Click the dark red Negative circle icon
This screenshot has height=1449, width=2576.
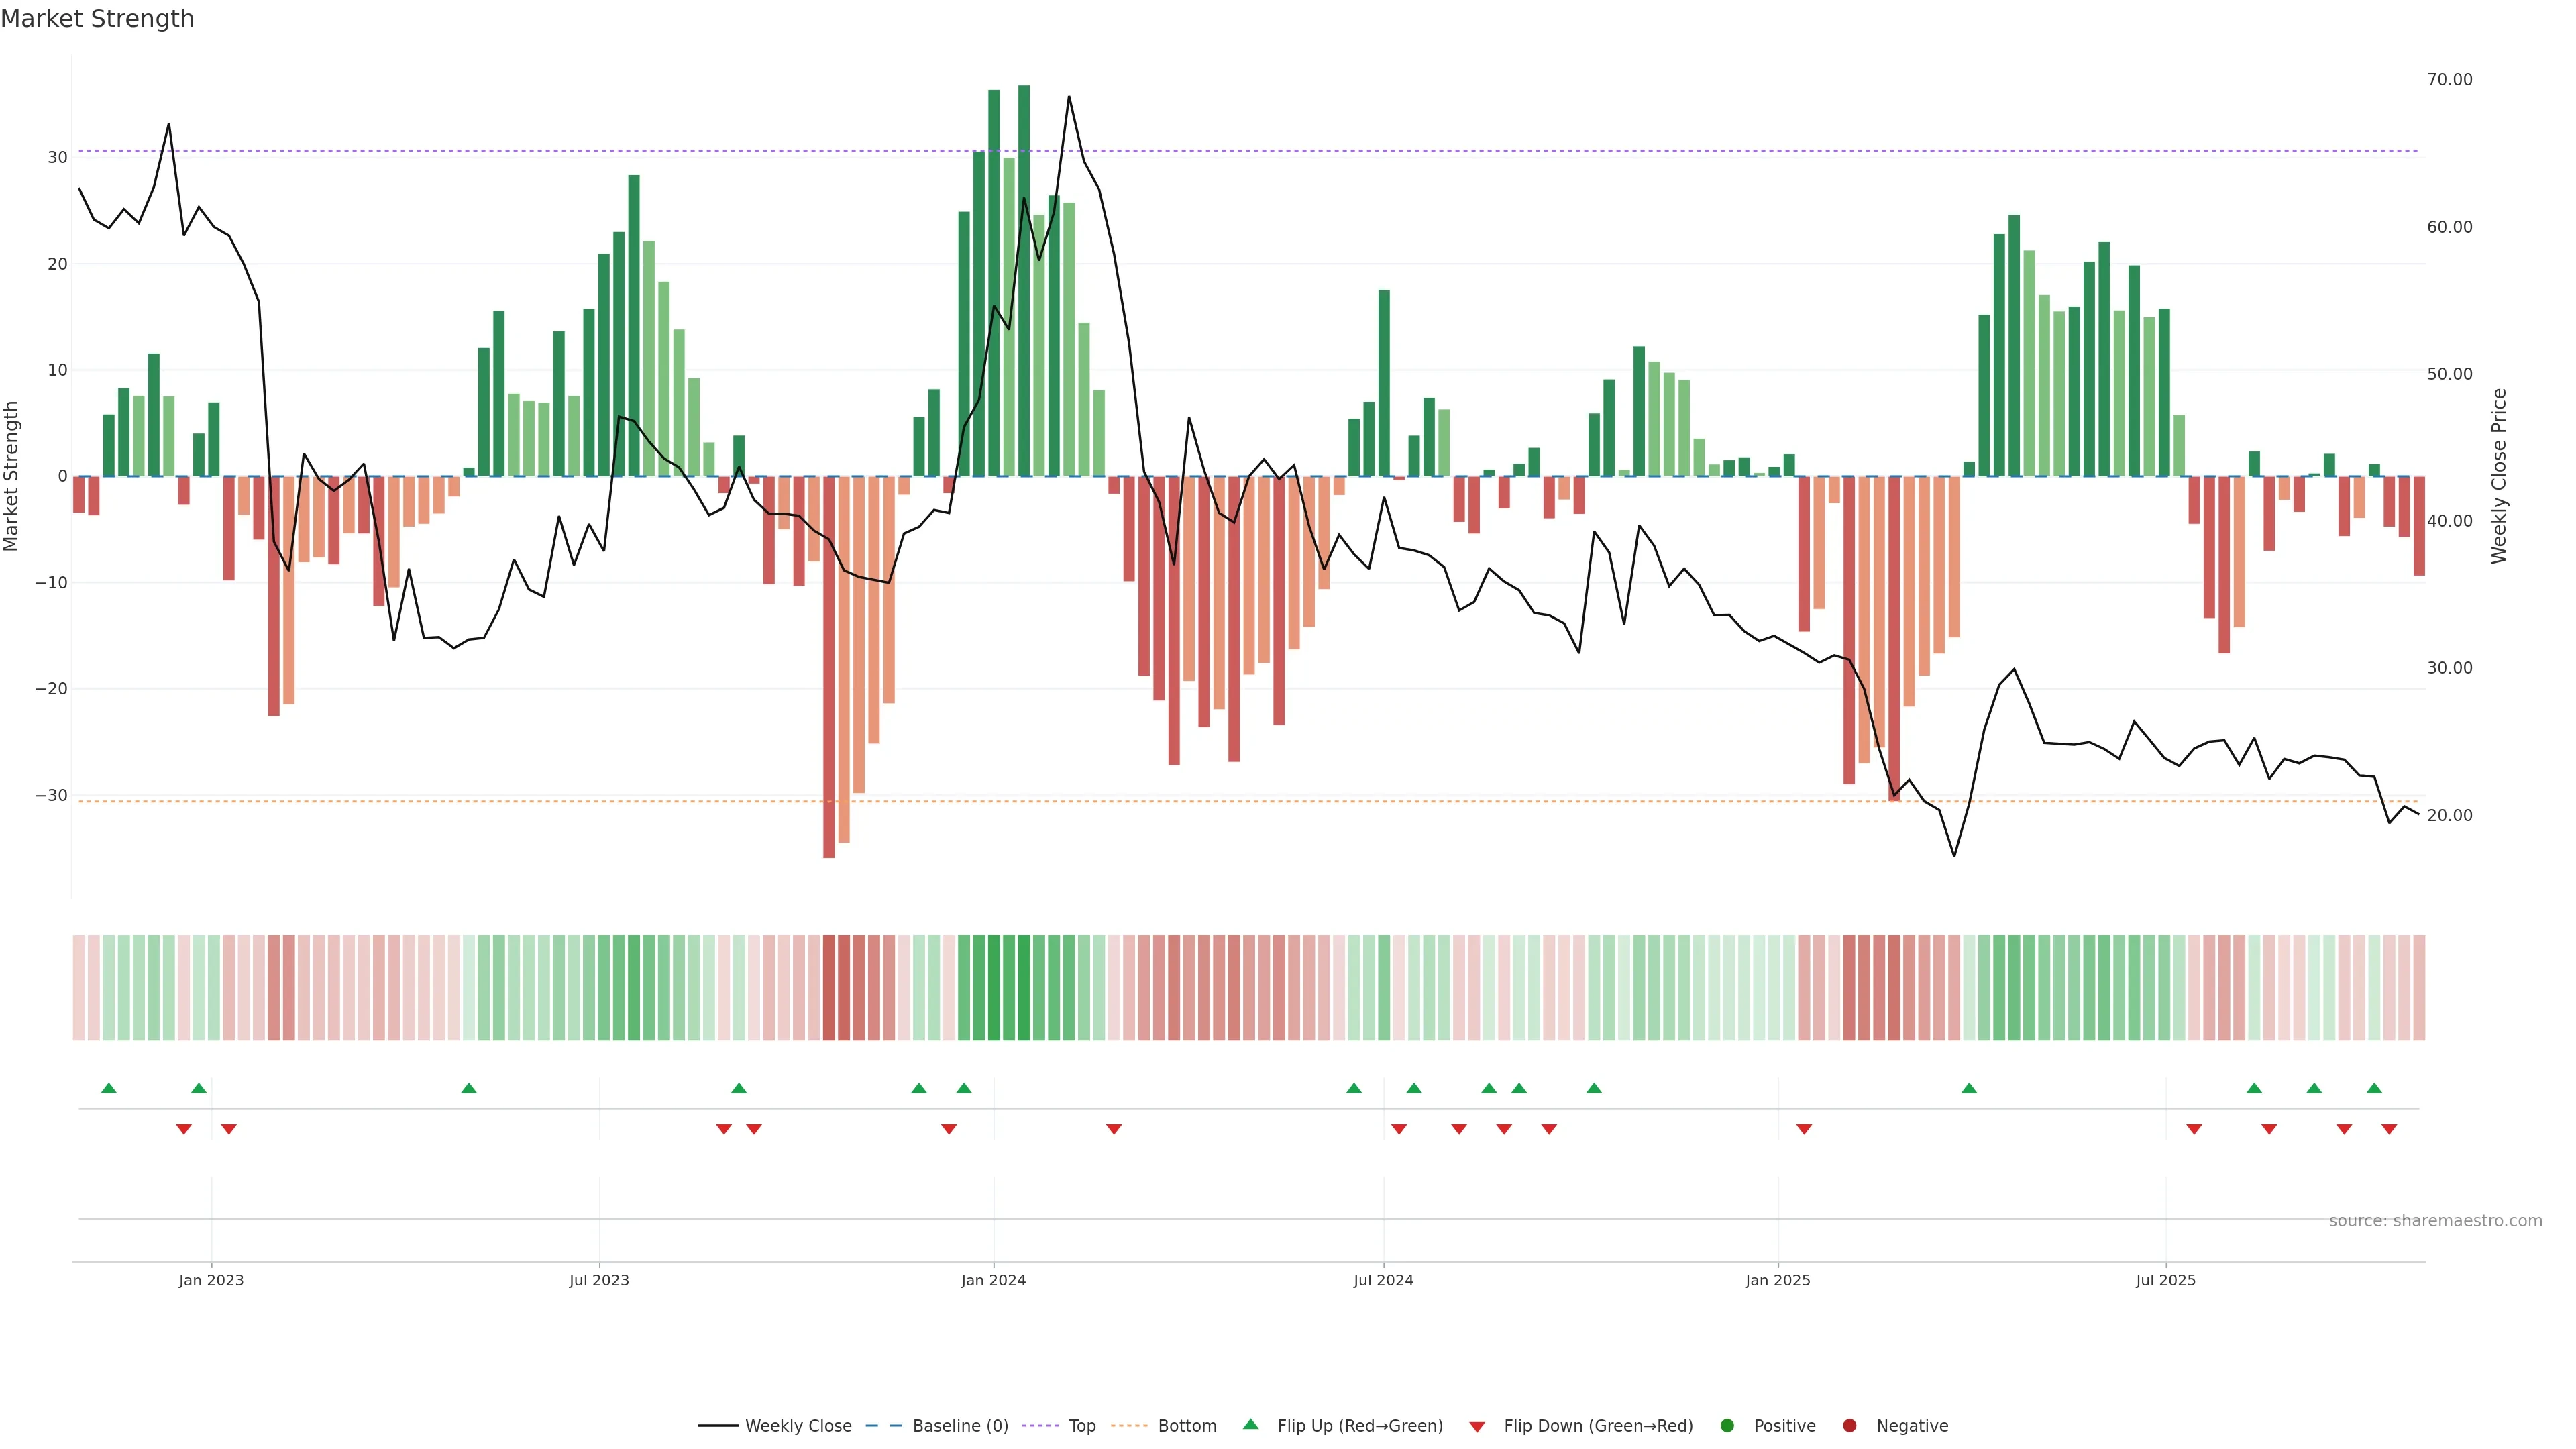click(1849, 1425)
